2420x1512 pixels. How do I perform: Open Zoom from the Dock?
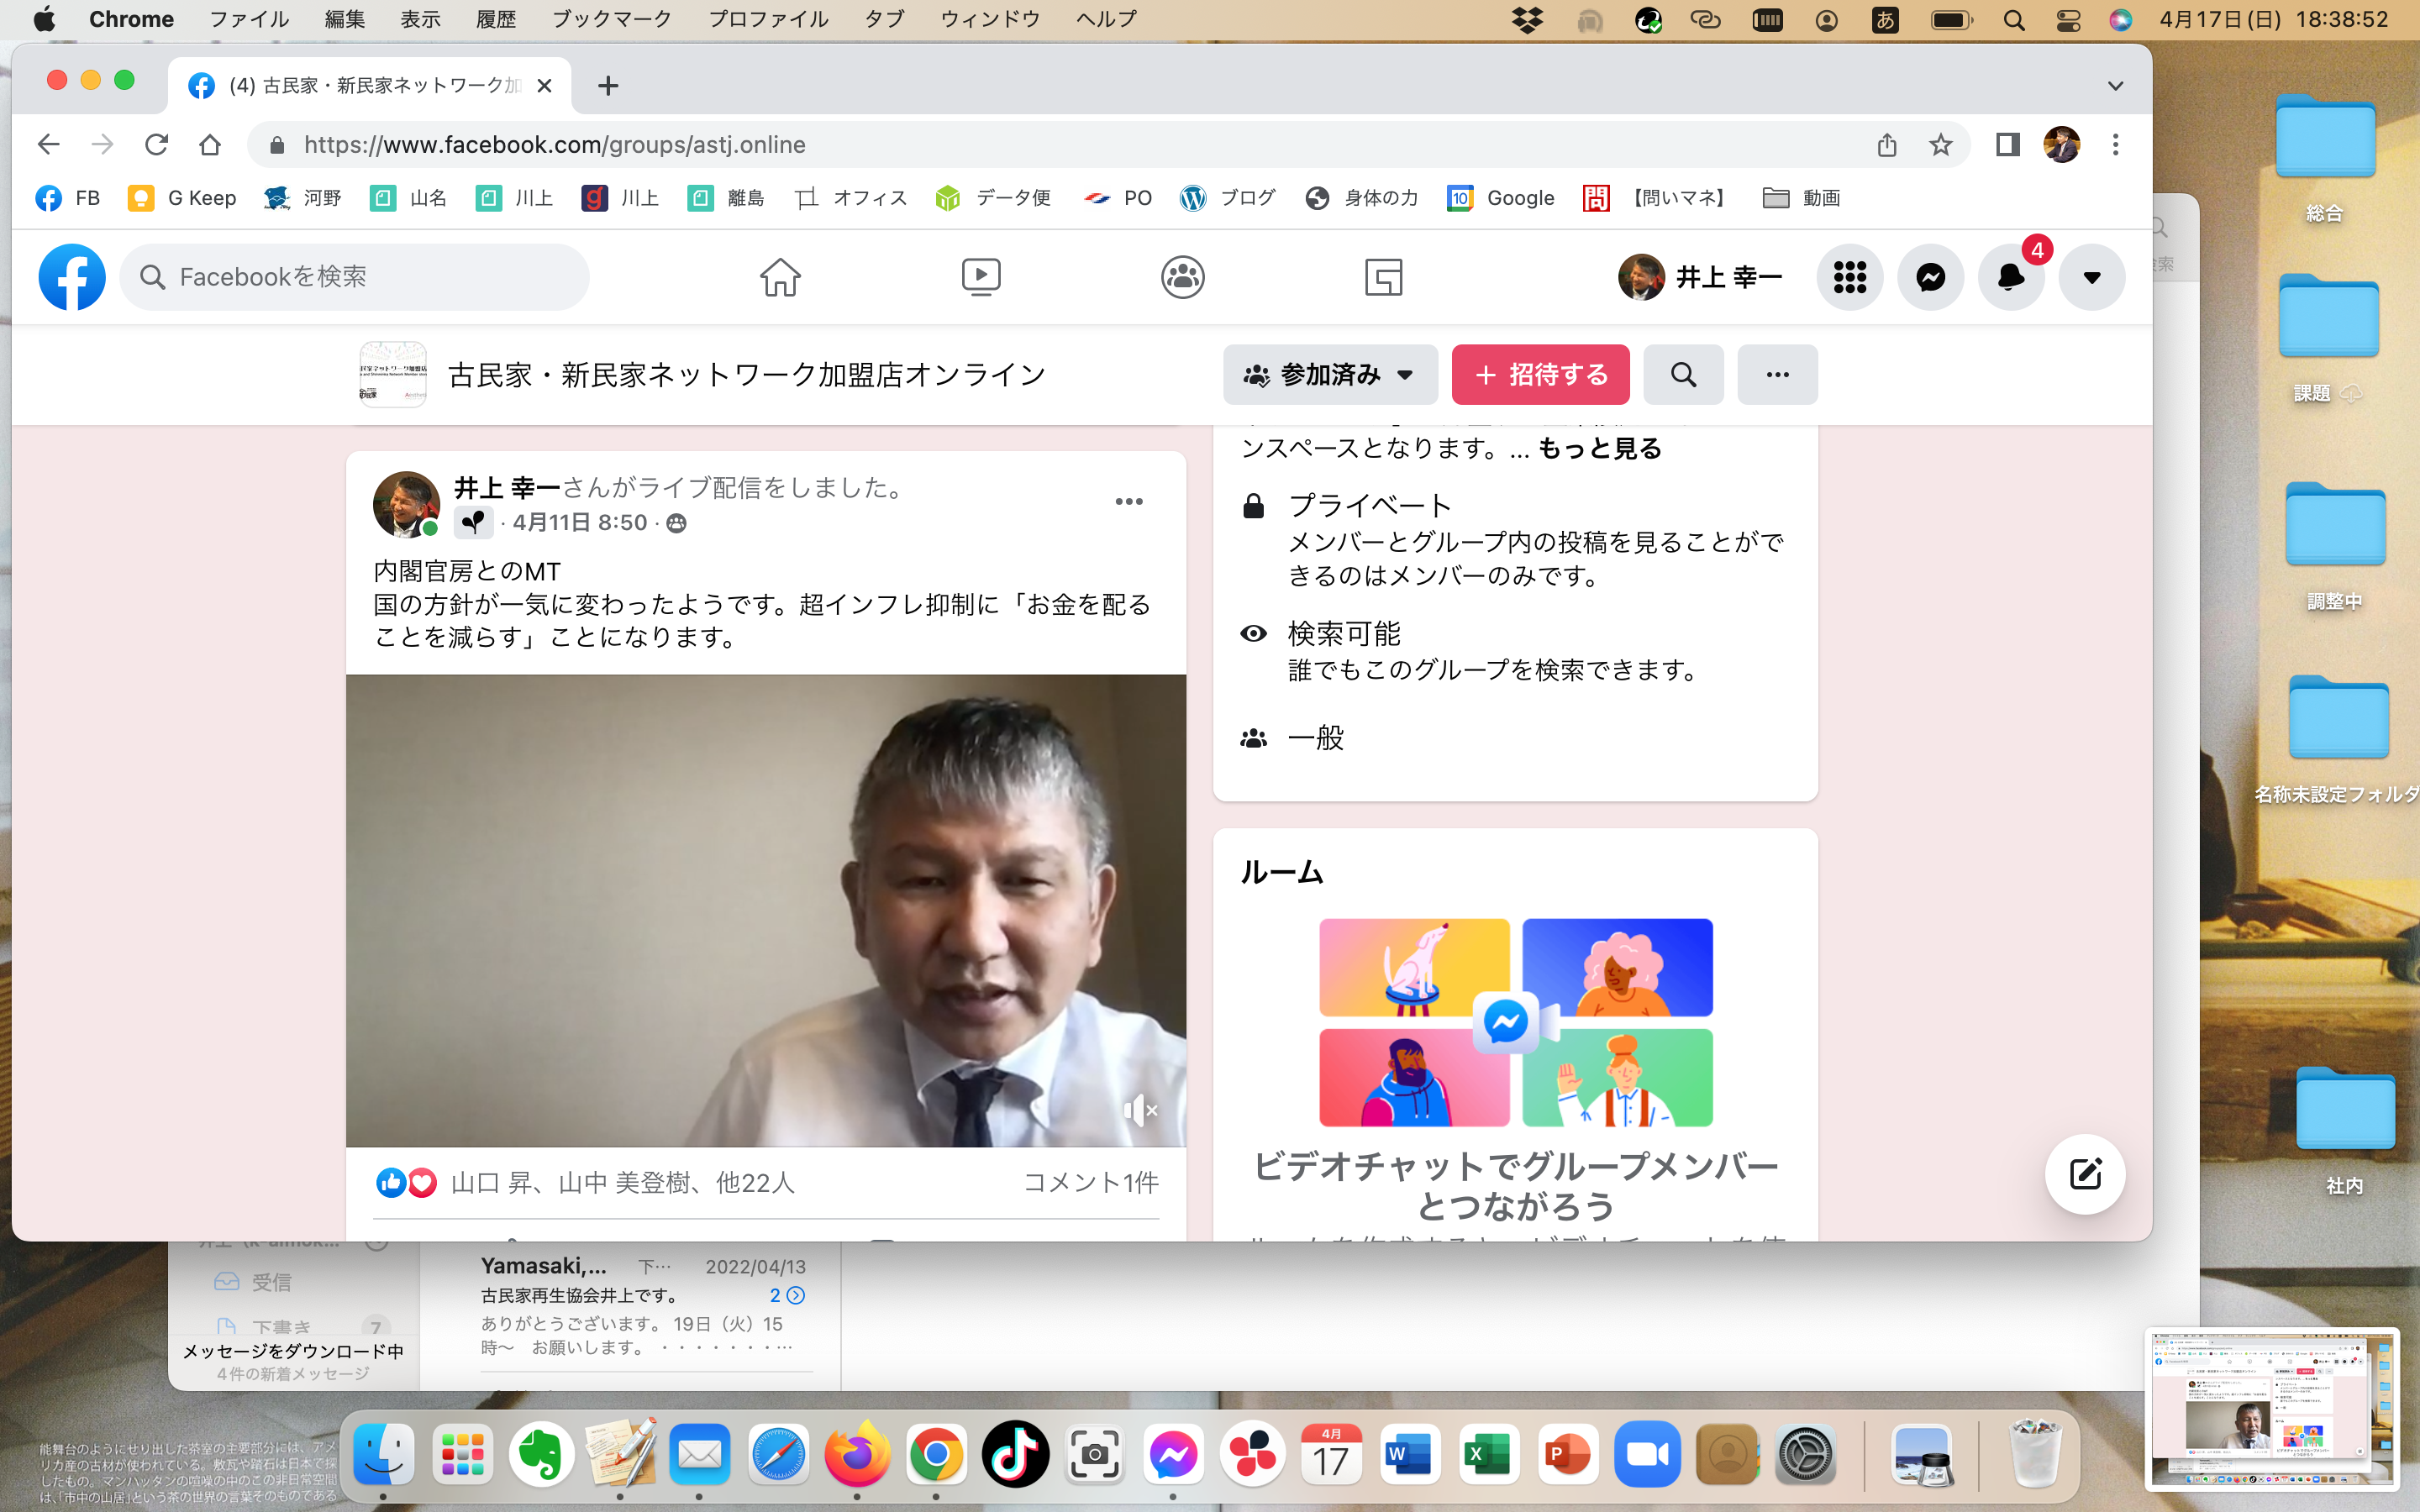point(1647,1455)
